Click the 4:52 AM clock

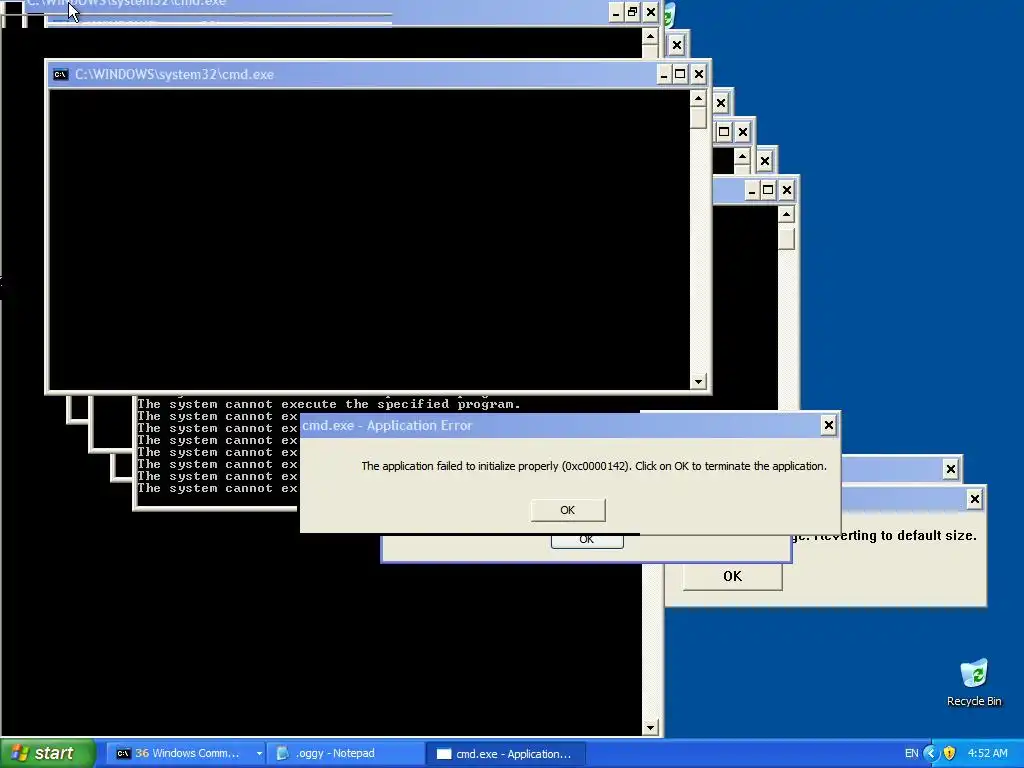point(987,753)
